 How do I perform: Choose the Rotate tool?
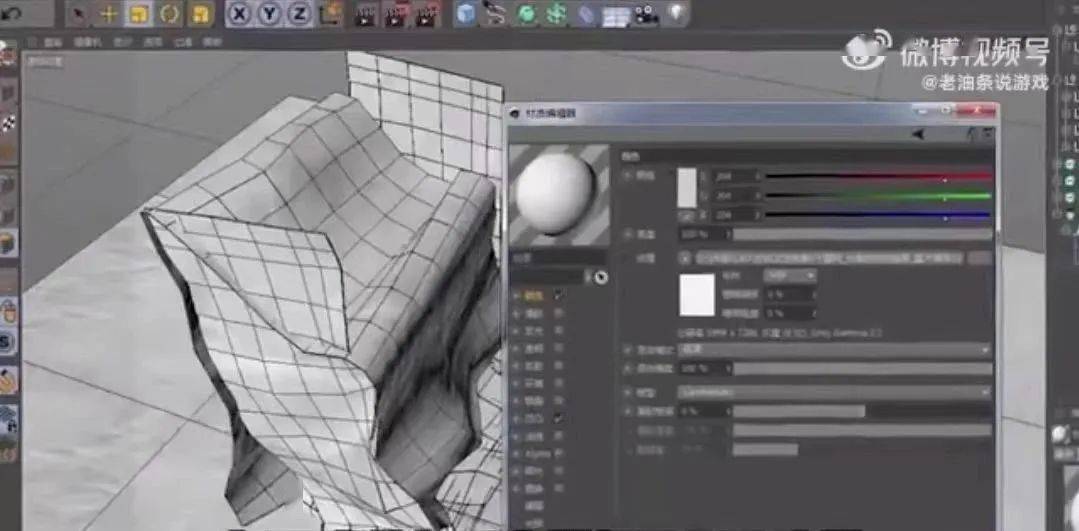169,14
